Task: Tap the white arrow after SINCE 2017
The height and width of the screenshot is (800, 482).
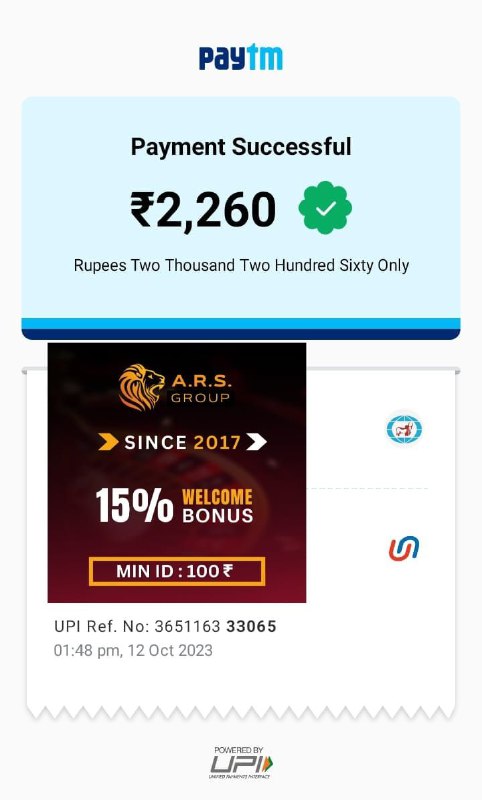Action: [257, 442]
